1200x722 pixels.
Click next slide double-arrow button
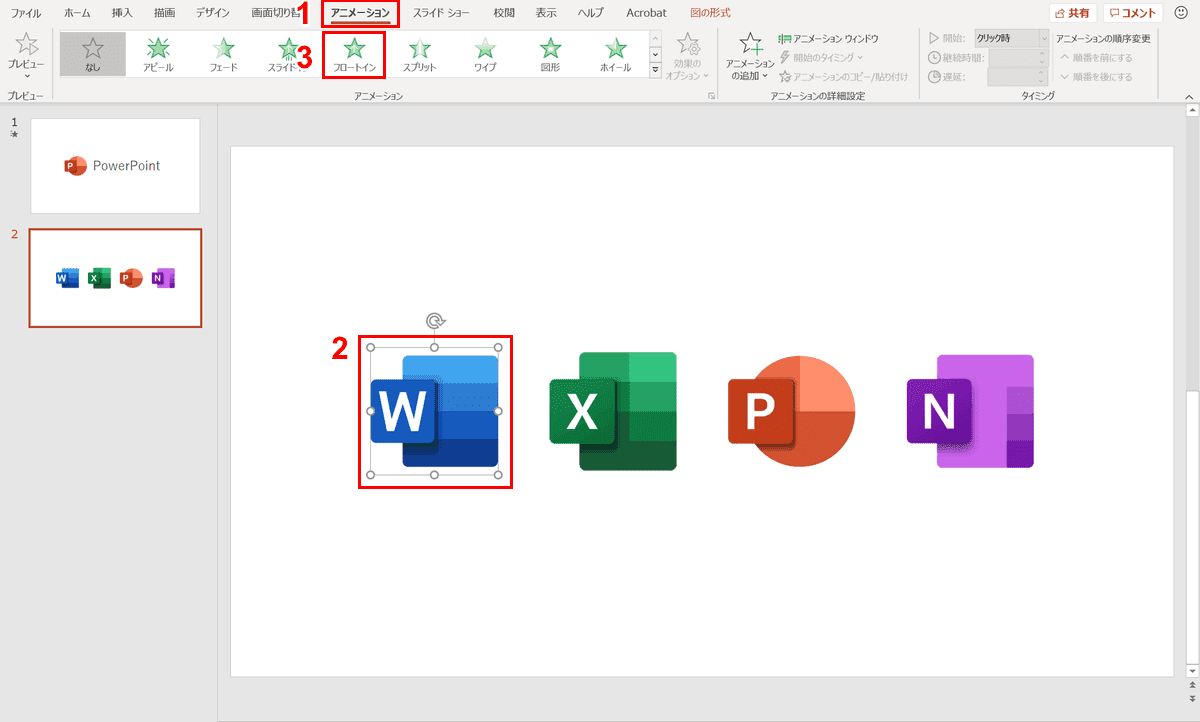pos(1192,699)
